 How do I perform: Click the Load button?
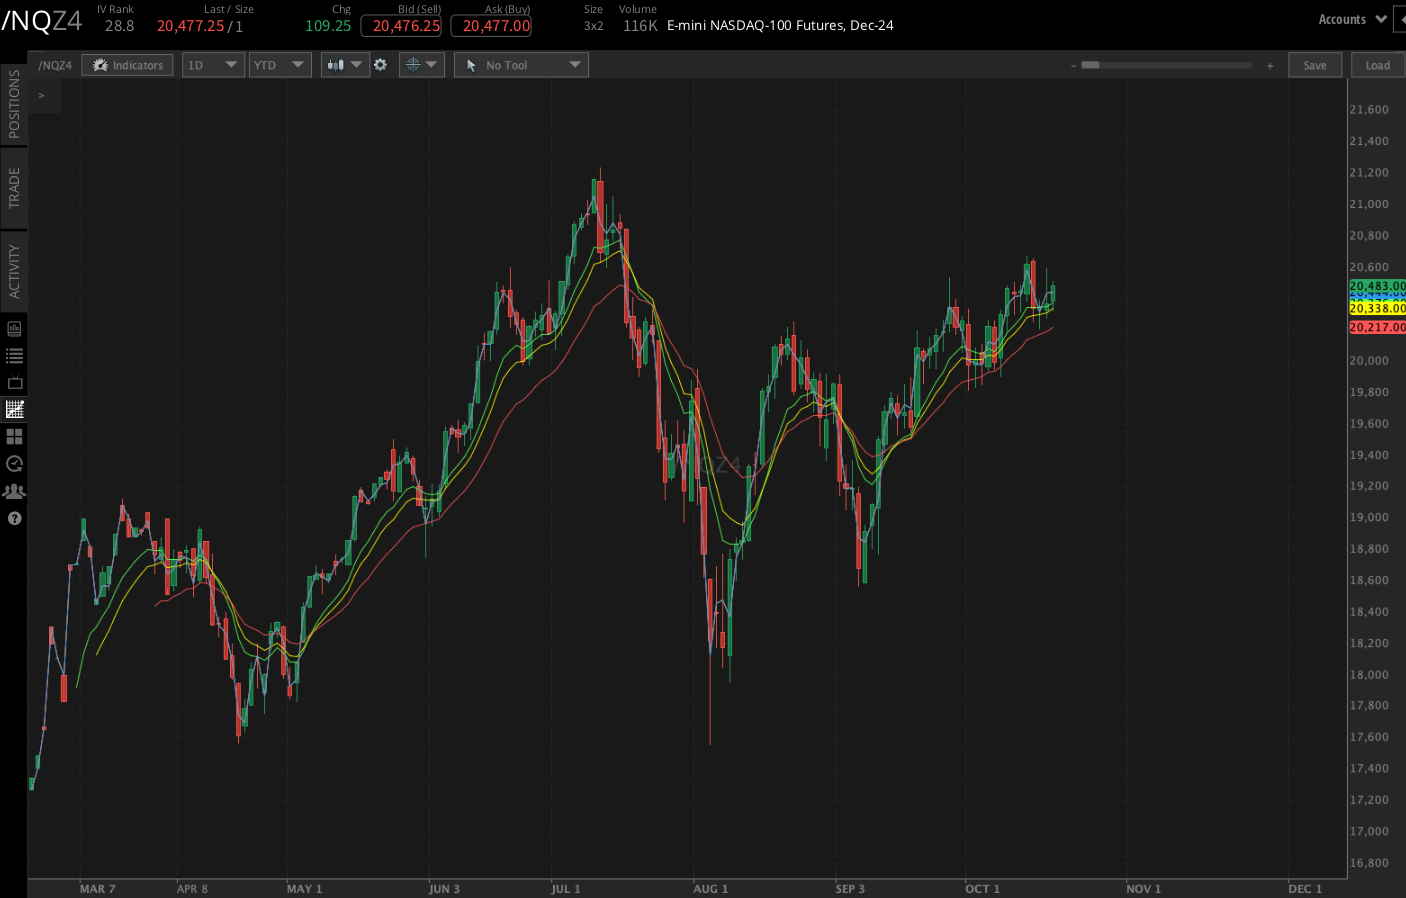pyautogui.click(x=1377, y=64)
